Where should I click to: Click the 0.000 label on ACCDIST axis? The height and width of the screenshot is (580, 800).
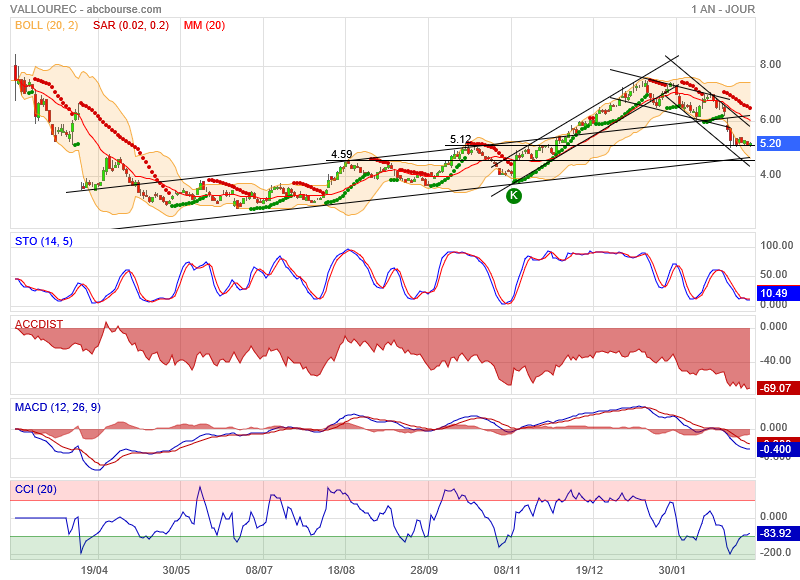tap(773, 326)
